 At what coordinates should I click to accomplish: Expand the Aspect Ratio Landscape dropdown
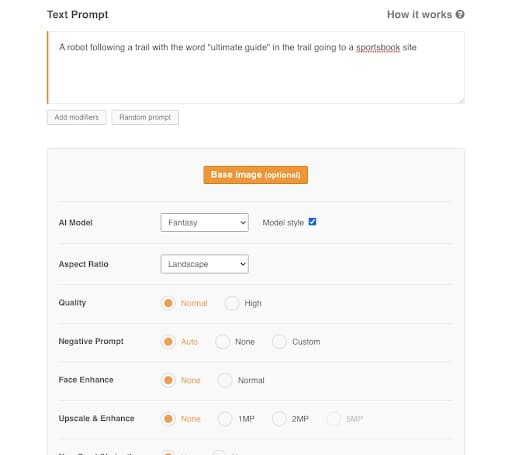point(204,264)
